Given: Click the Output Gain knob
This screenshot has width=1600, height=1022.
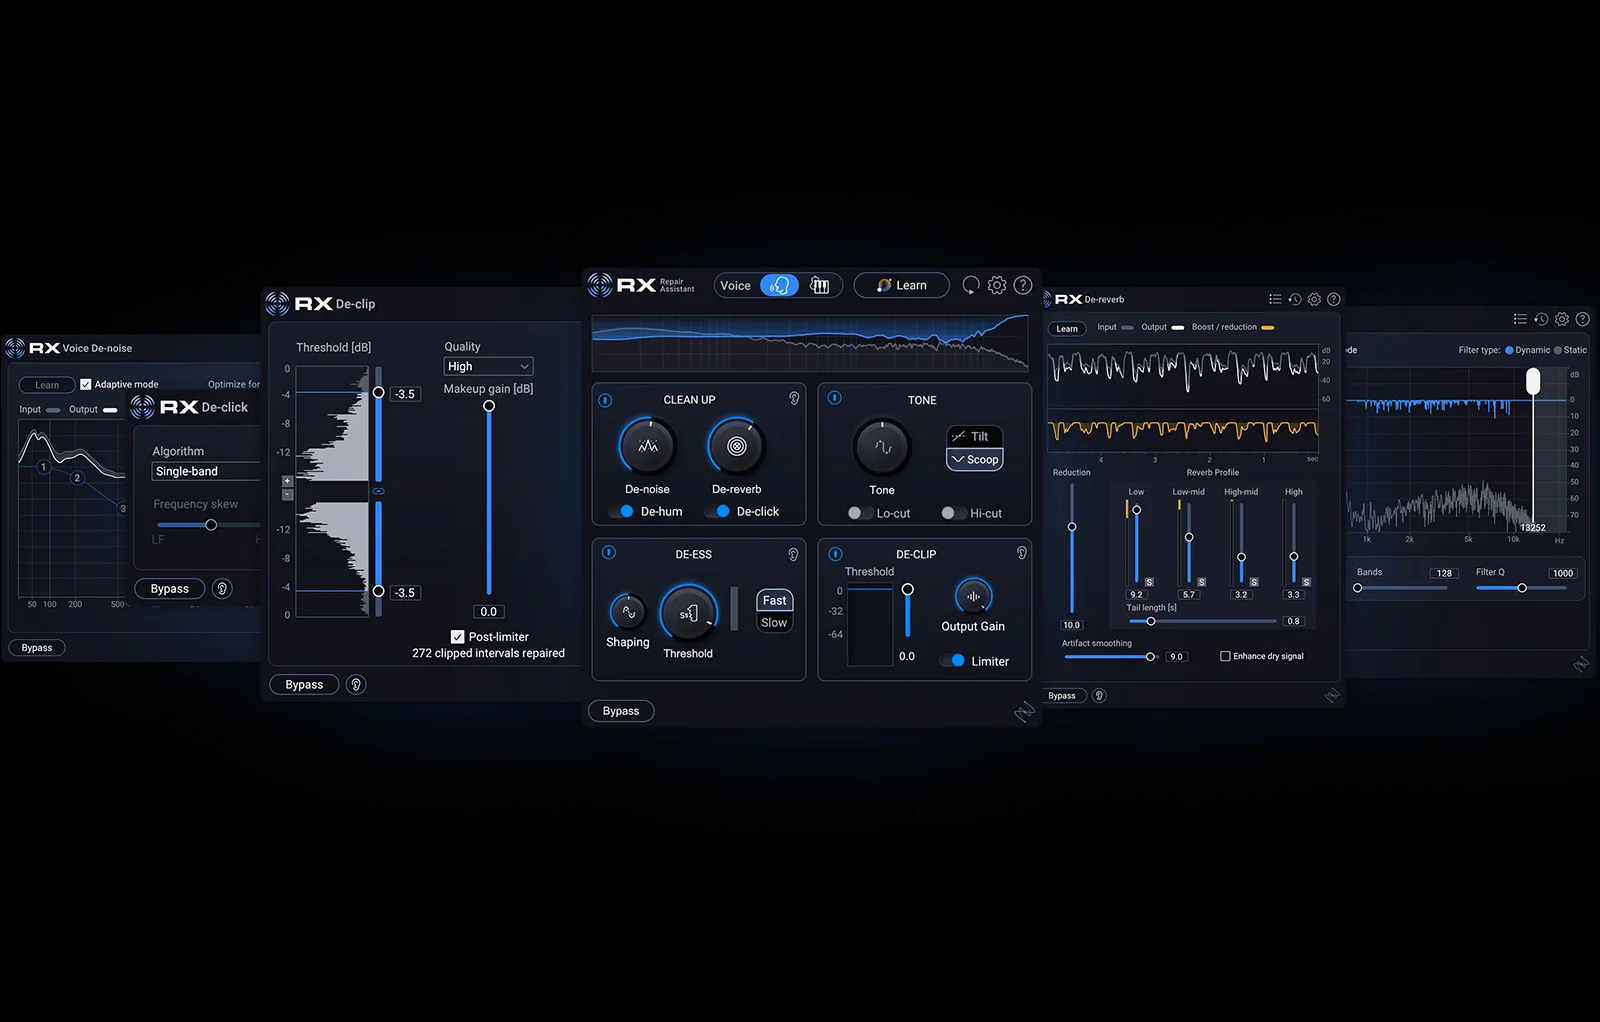Looking at the screenshot, I should pos(973,597).
